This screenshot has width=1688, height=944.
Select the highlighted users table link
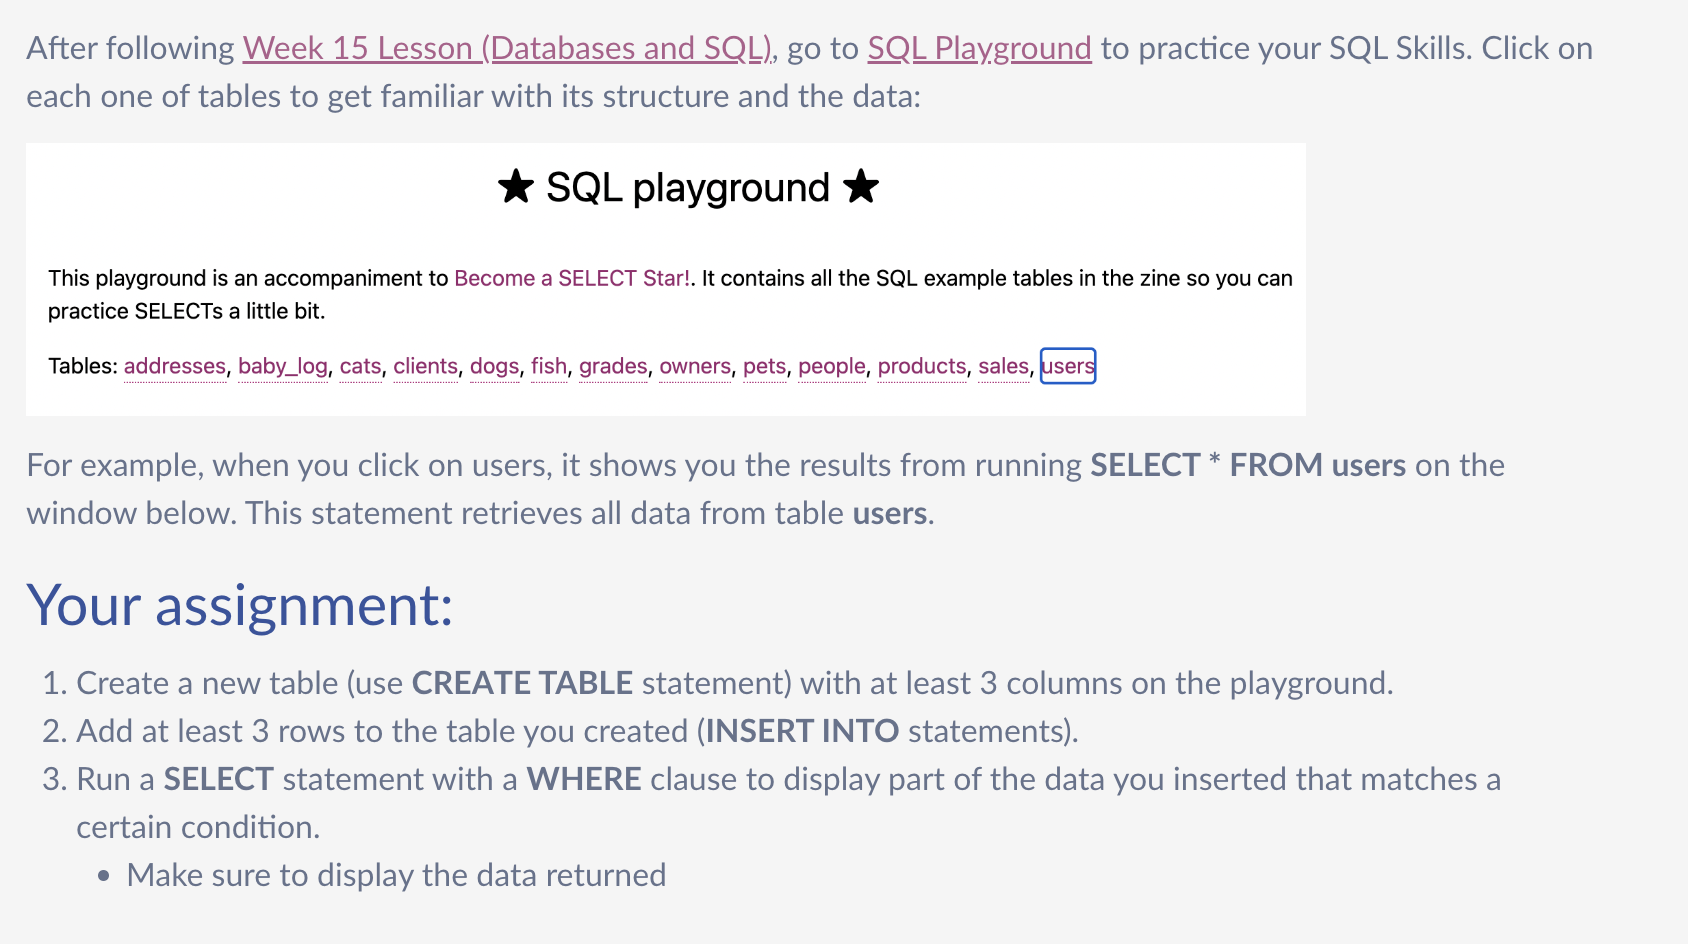tap(1067, 366)
